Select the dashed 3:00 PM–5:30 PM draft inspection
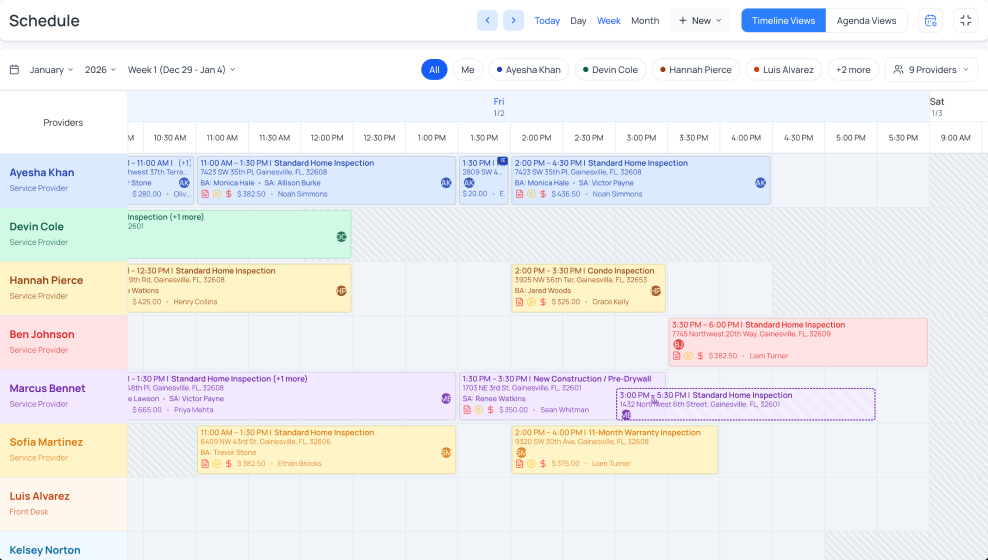 [x=745, y=404]
